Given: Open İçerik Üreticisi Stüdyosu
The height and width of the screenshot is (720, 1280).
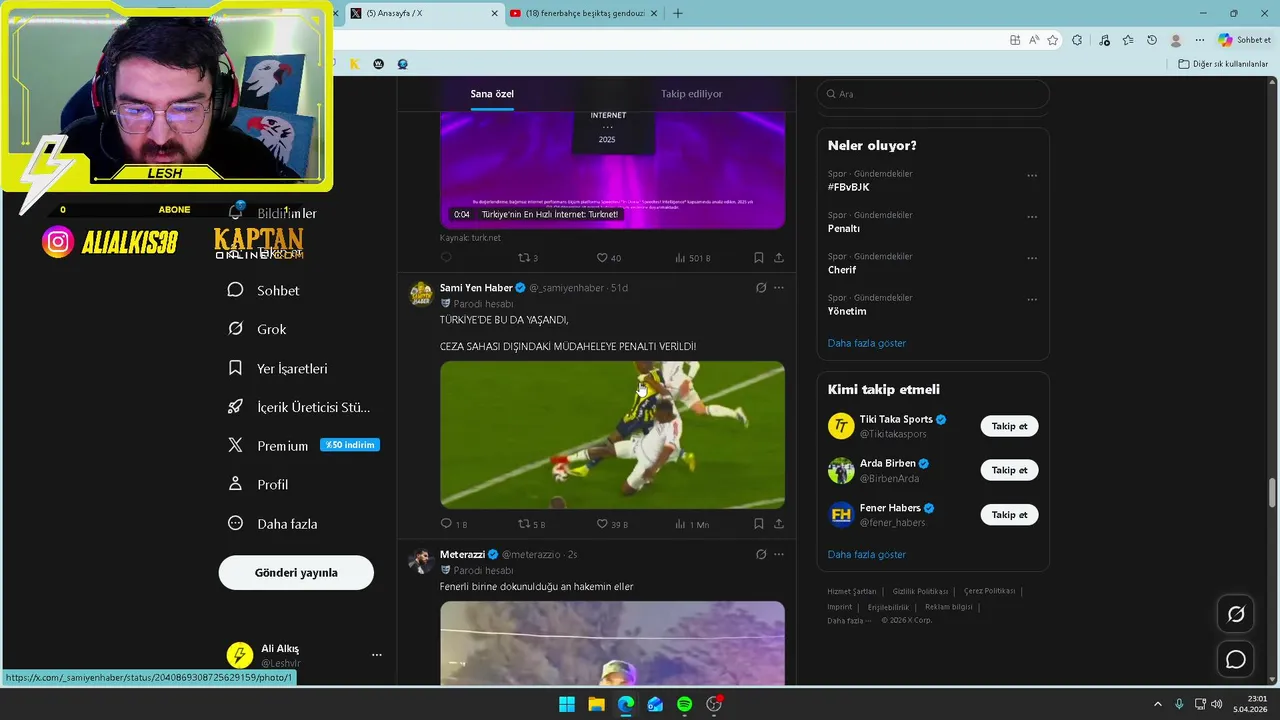Looking at the screenshot, I should [299, 407].
